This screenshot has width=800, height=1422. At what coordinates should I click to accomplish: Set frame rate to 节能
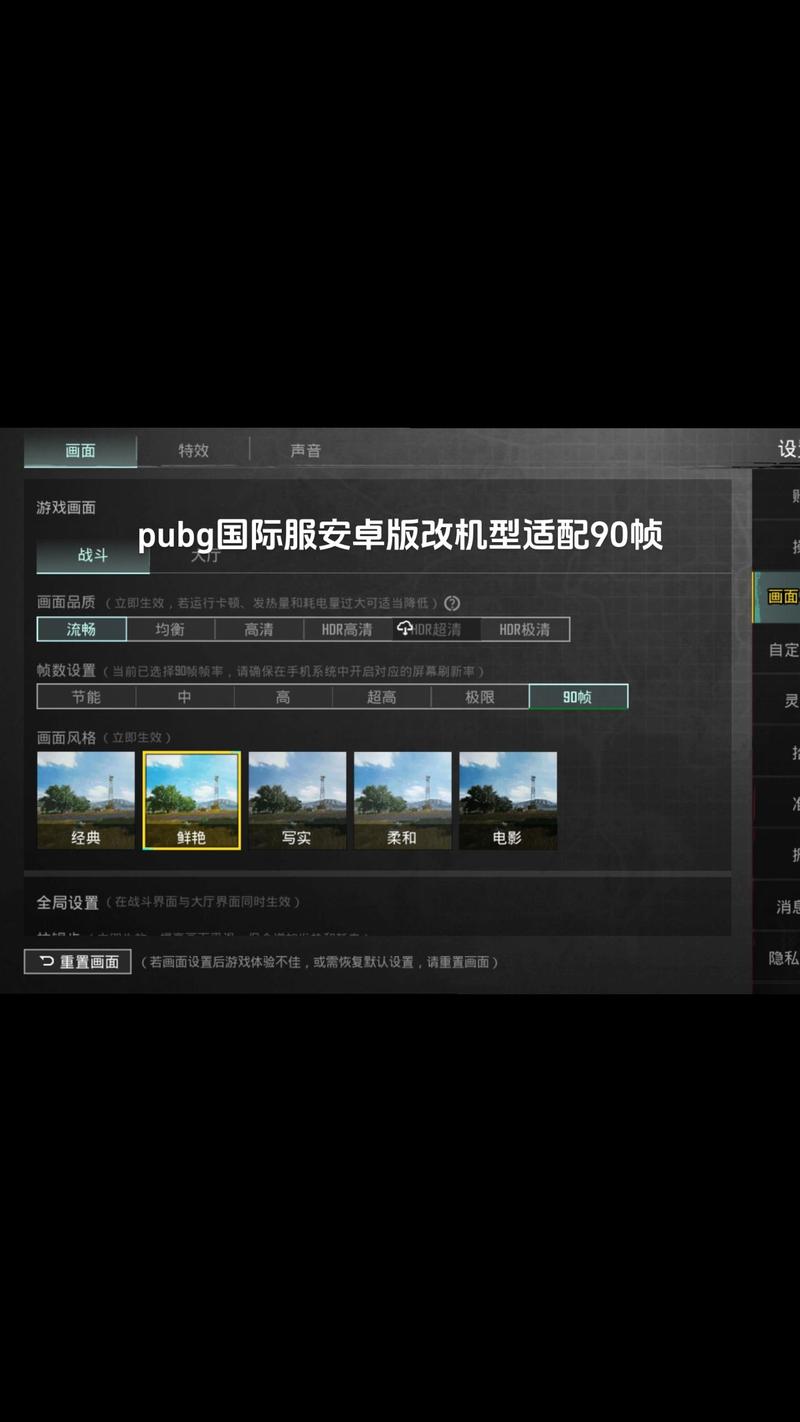tap(86, 697)
